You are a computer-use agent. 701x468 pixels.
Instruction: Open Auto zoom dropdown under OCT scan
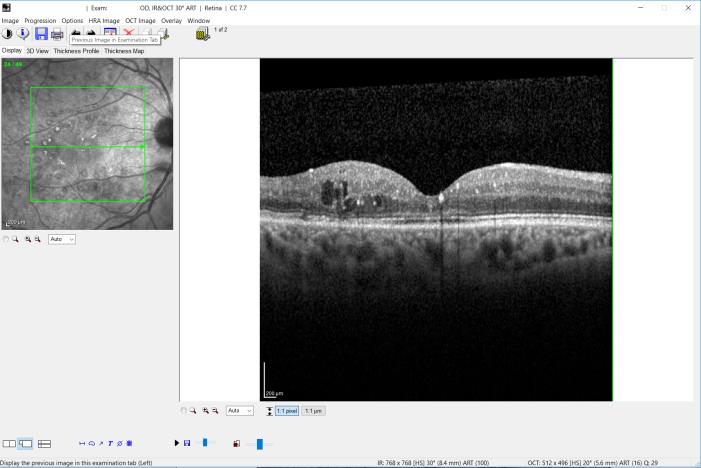(240, 411)
